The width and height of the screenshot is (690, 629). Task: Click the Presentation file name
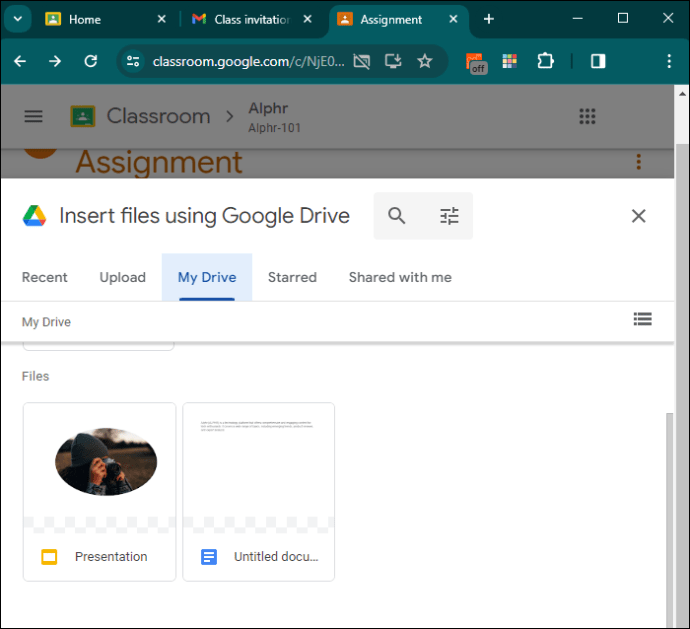pyautogui.click(x=111, y=557)
